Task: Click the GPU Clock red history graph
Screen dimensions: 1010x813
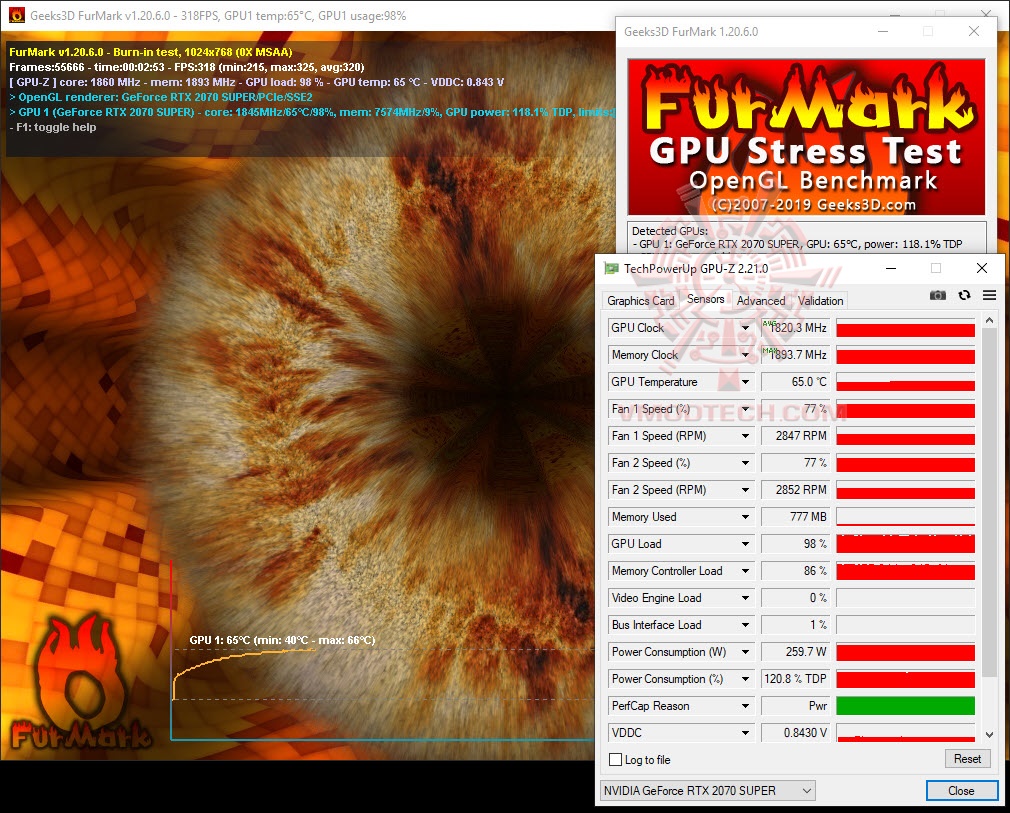Action: 905,328
